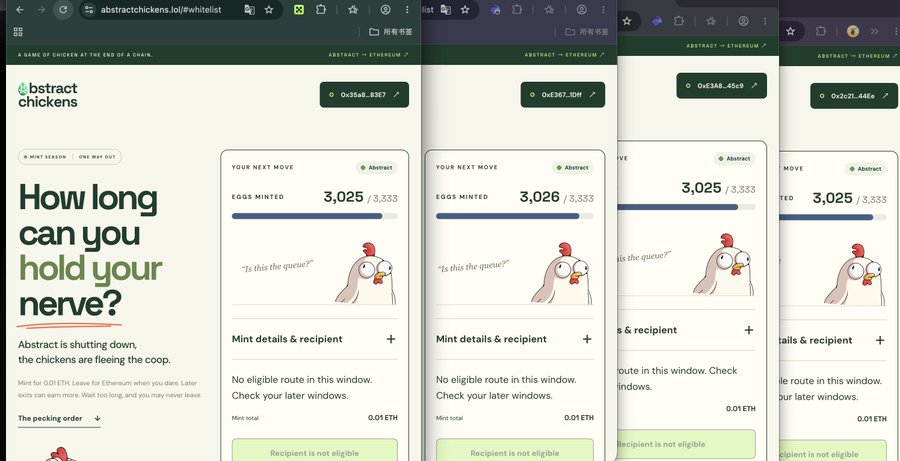Click Recipient is not eligible in 0x35a8…83E7 window
Image resolution: width=900 pixels, height=461 pixels.
315,450
